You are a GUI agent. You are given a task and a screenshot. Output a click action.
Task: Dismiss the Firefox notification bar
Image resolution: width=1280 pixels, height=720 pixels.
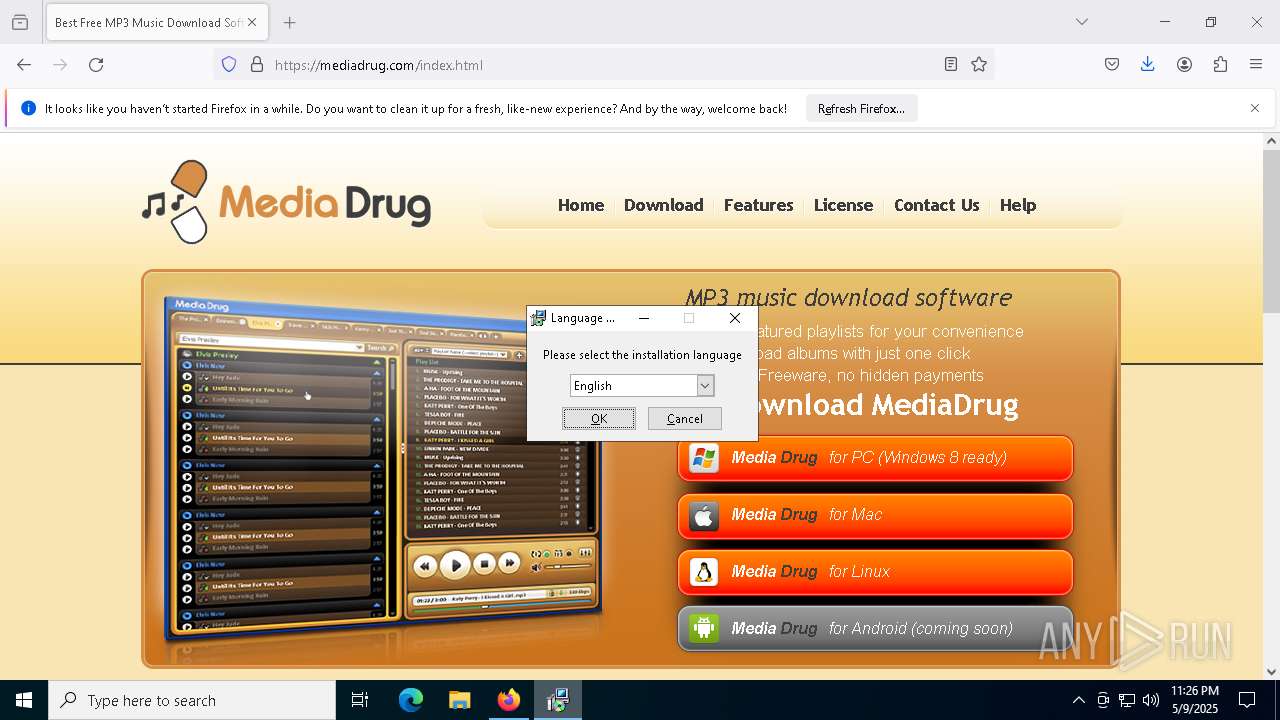pyautogui.click(x=1255, y=108)
